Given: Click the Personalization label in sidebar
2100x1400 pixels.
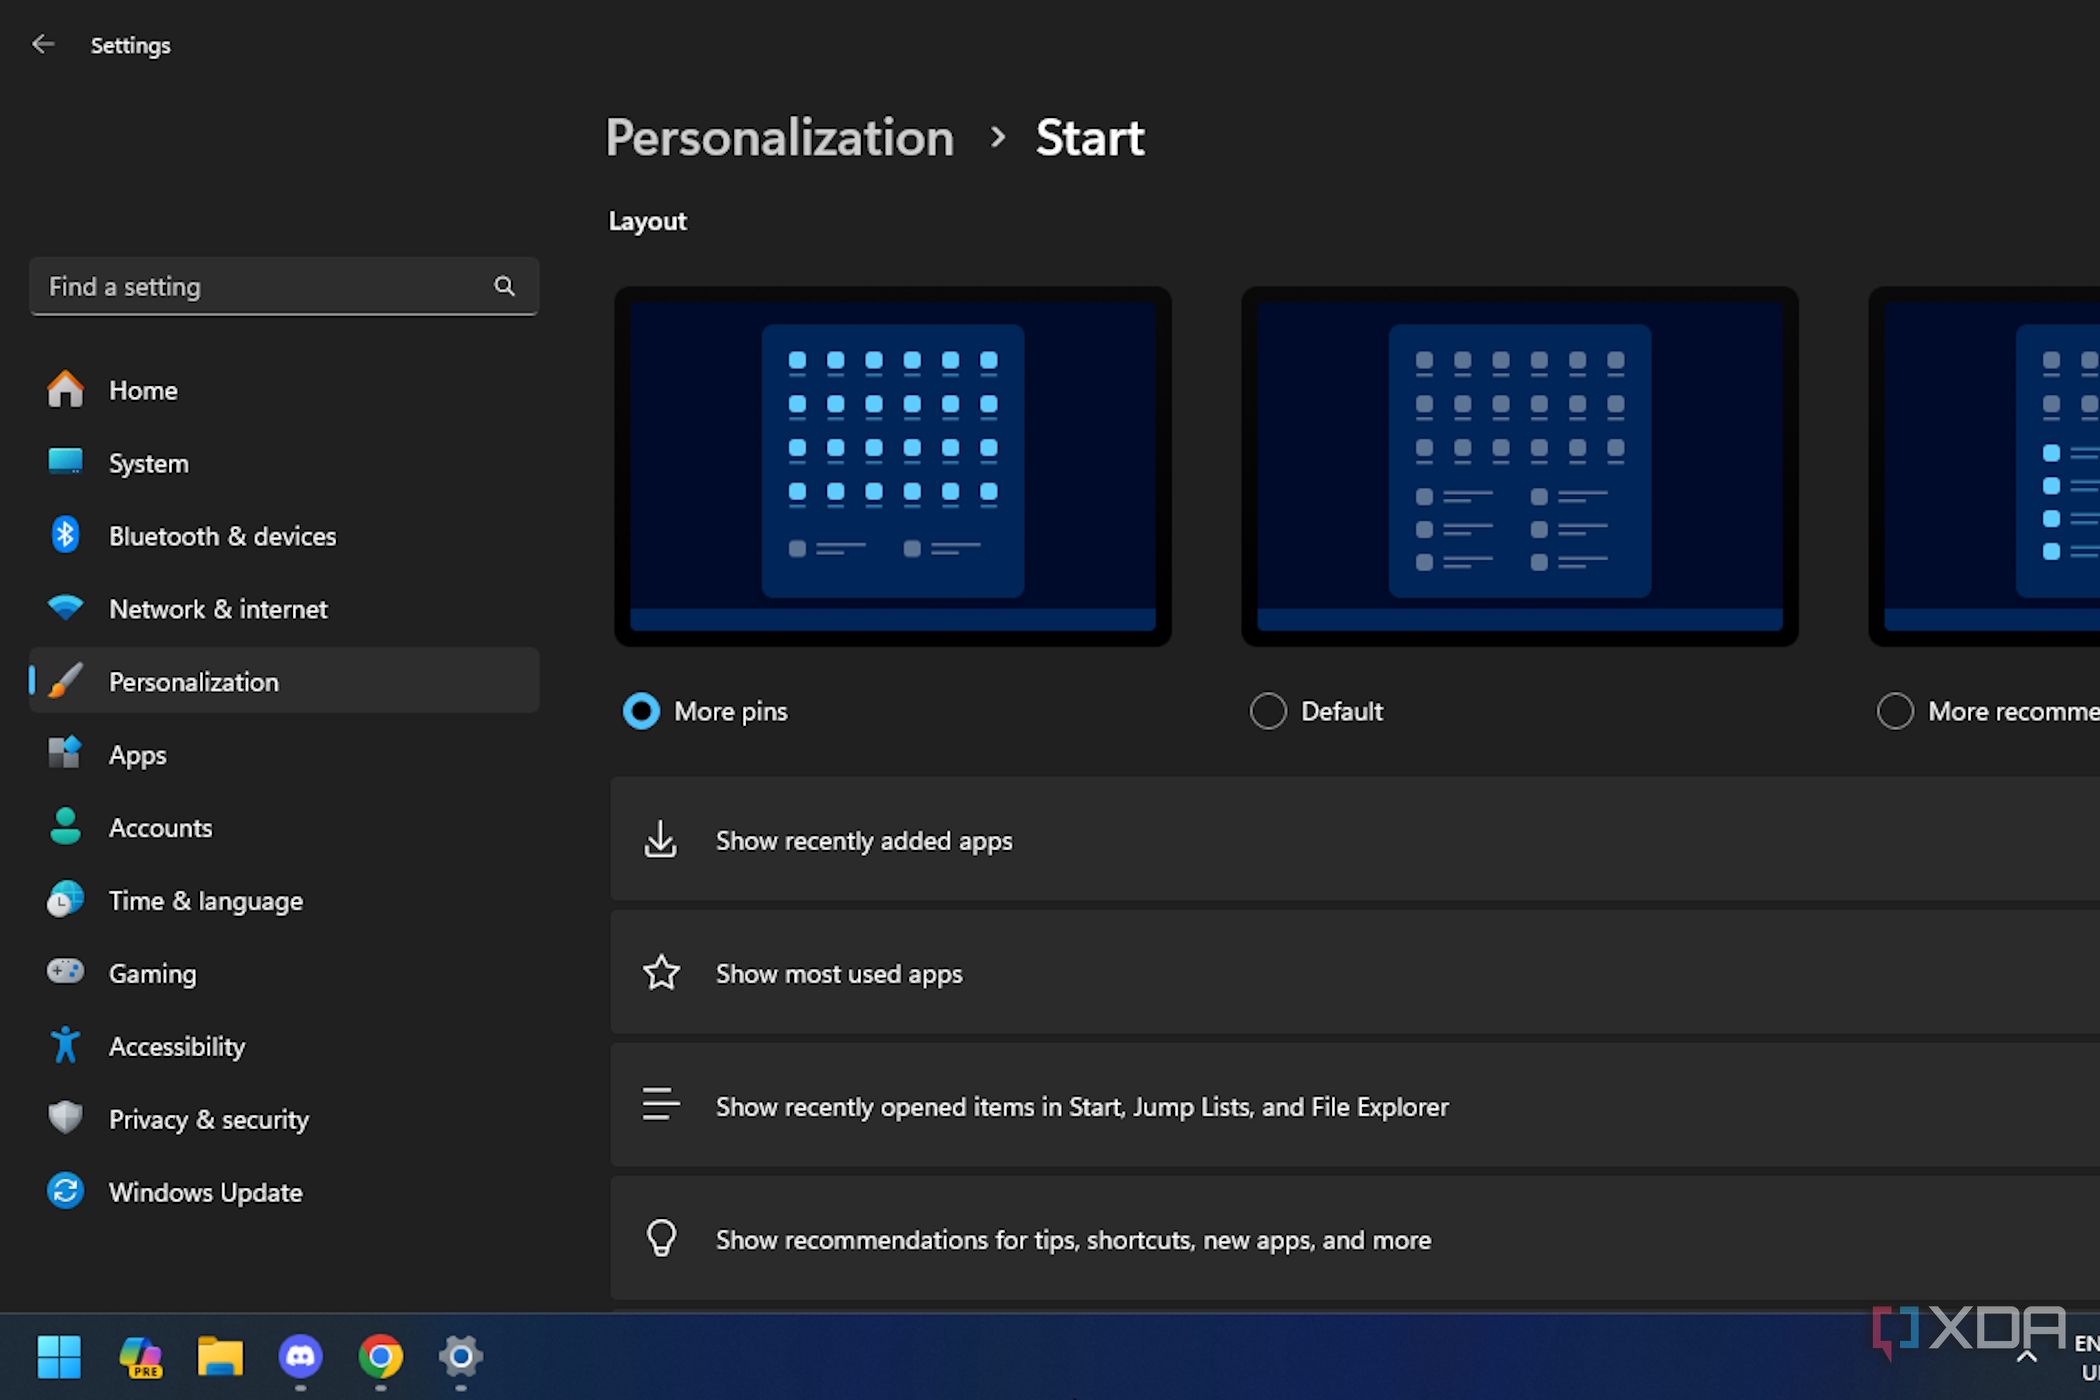Looking at the screenshot, I should tap(194, 682).
